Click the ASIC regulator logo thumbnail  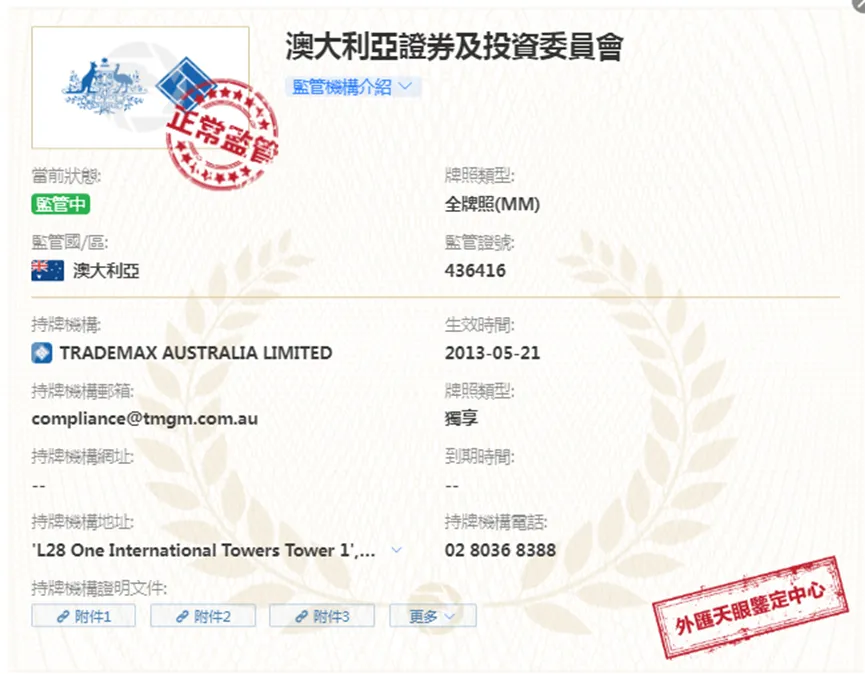pos(140,87)
